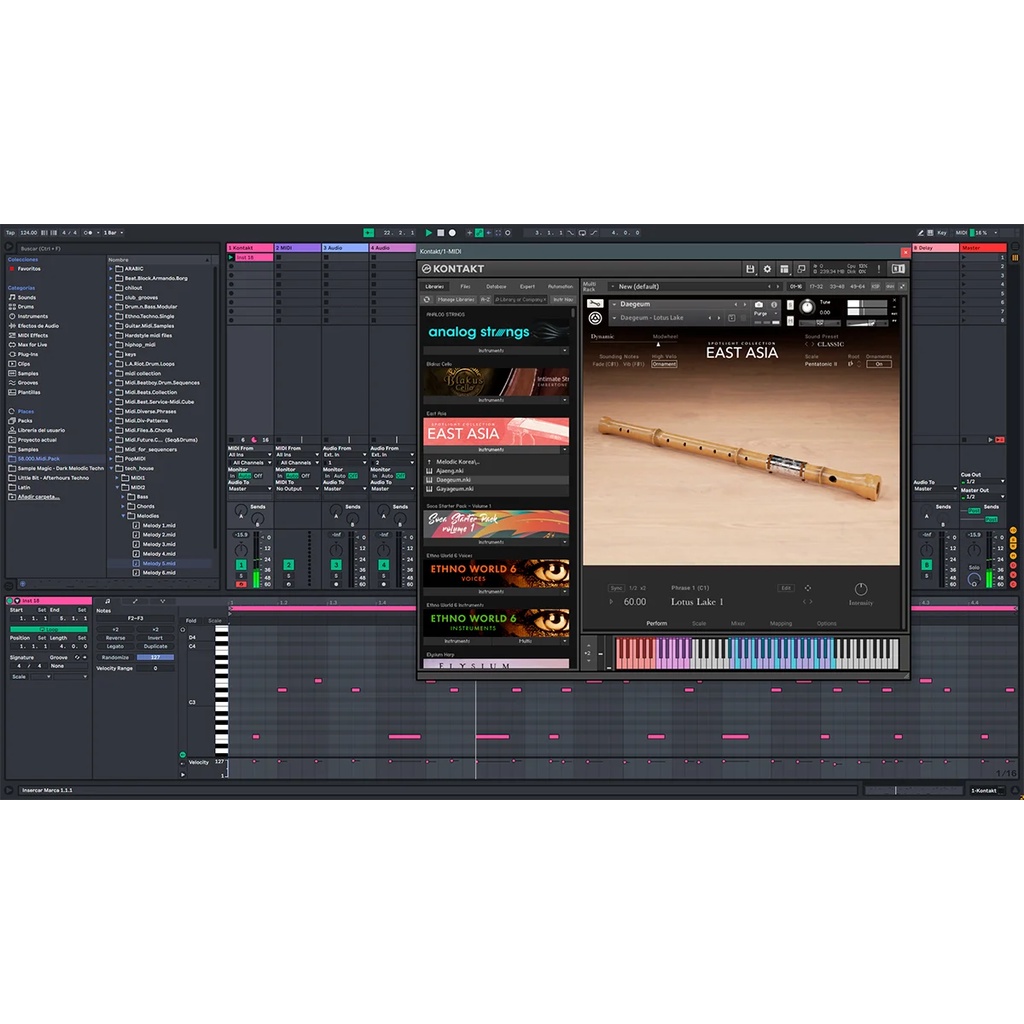Open Max for Live category
Viewport: 1024px width, 1024px height.
tap(27, 345)
